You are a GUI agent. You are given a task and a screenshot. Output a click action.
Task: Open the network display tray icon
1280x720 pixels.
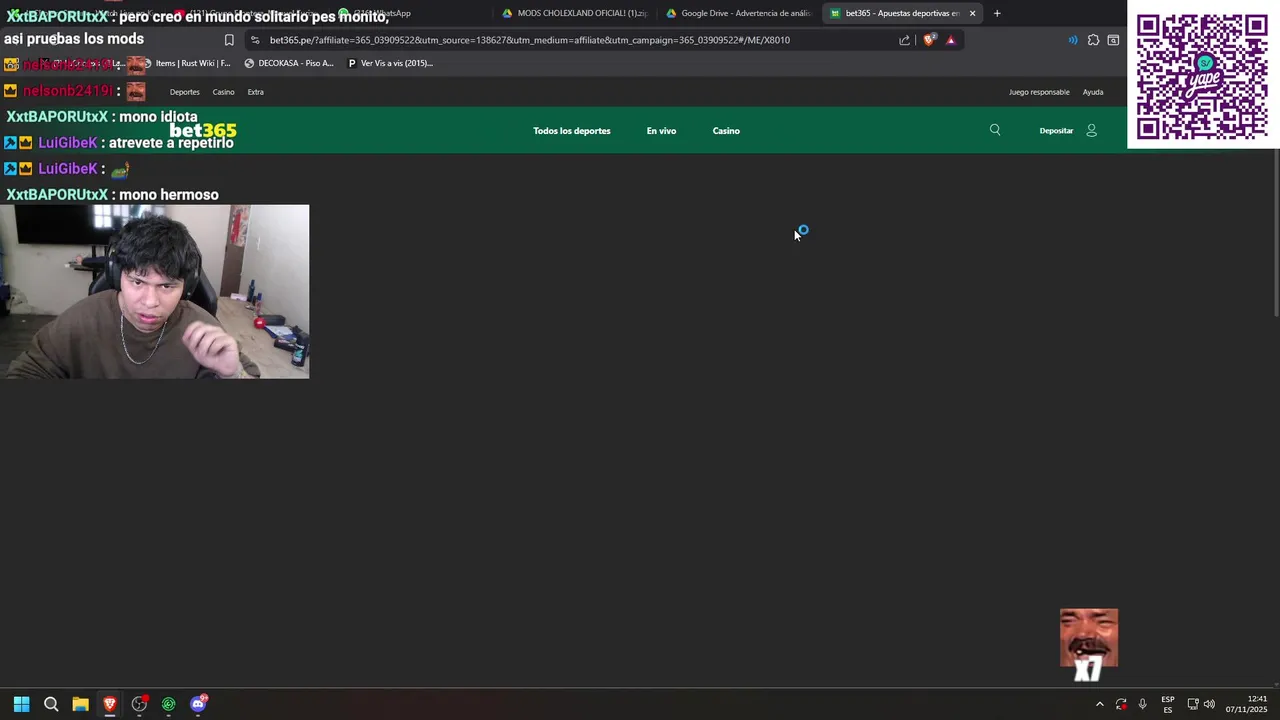(x=1193, y=704)
